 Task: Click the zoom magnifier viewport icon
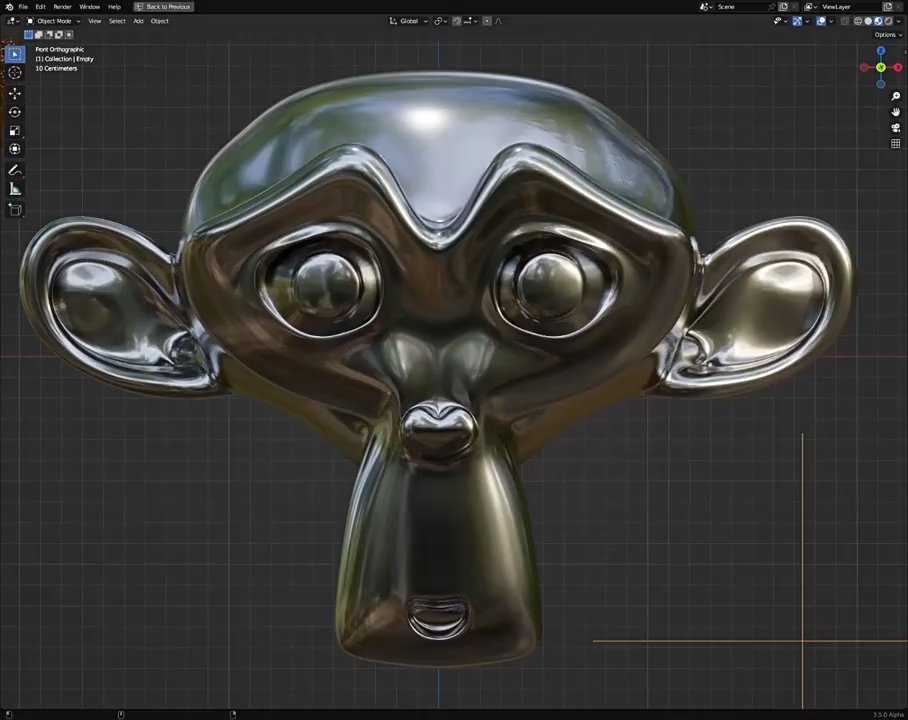point(896,97)
